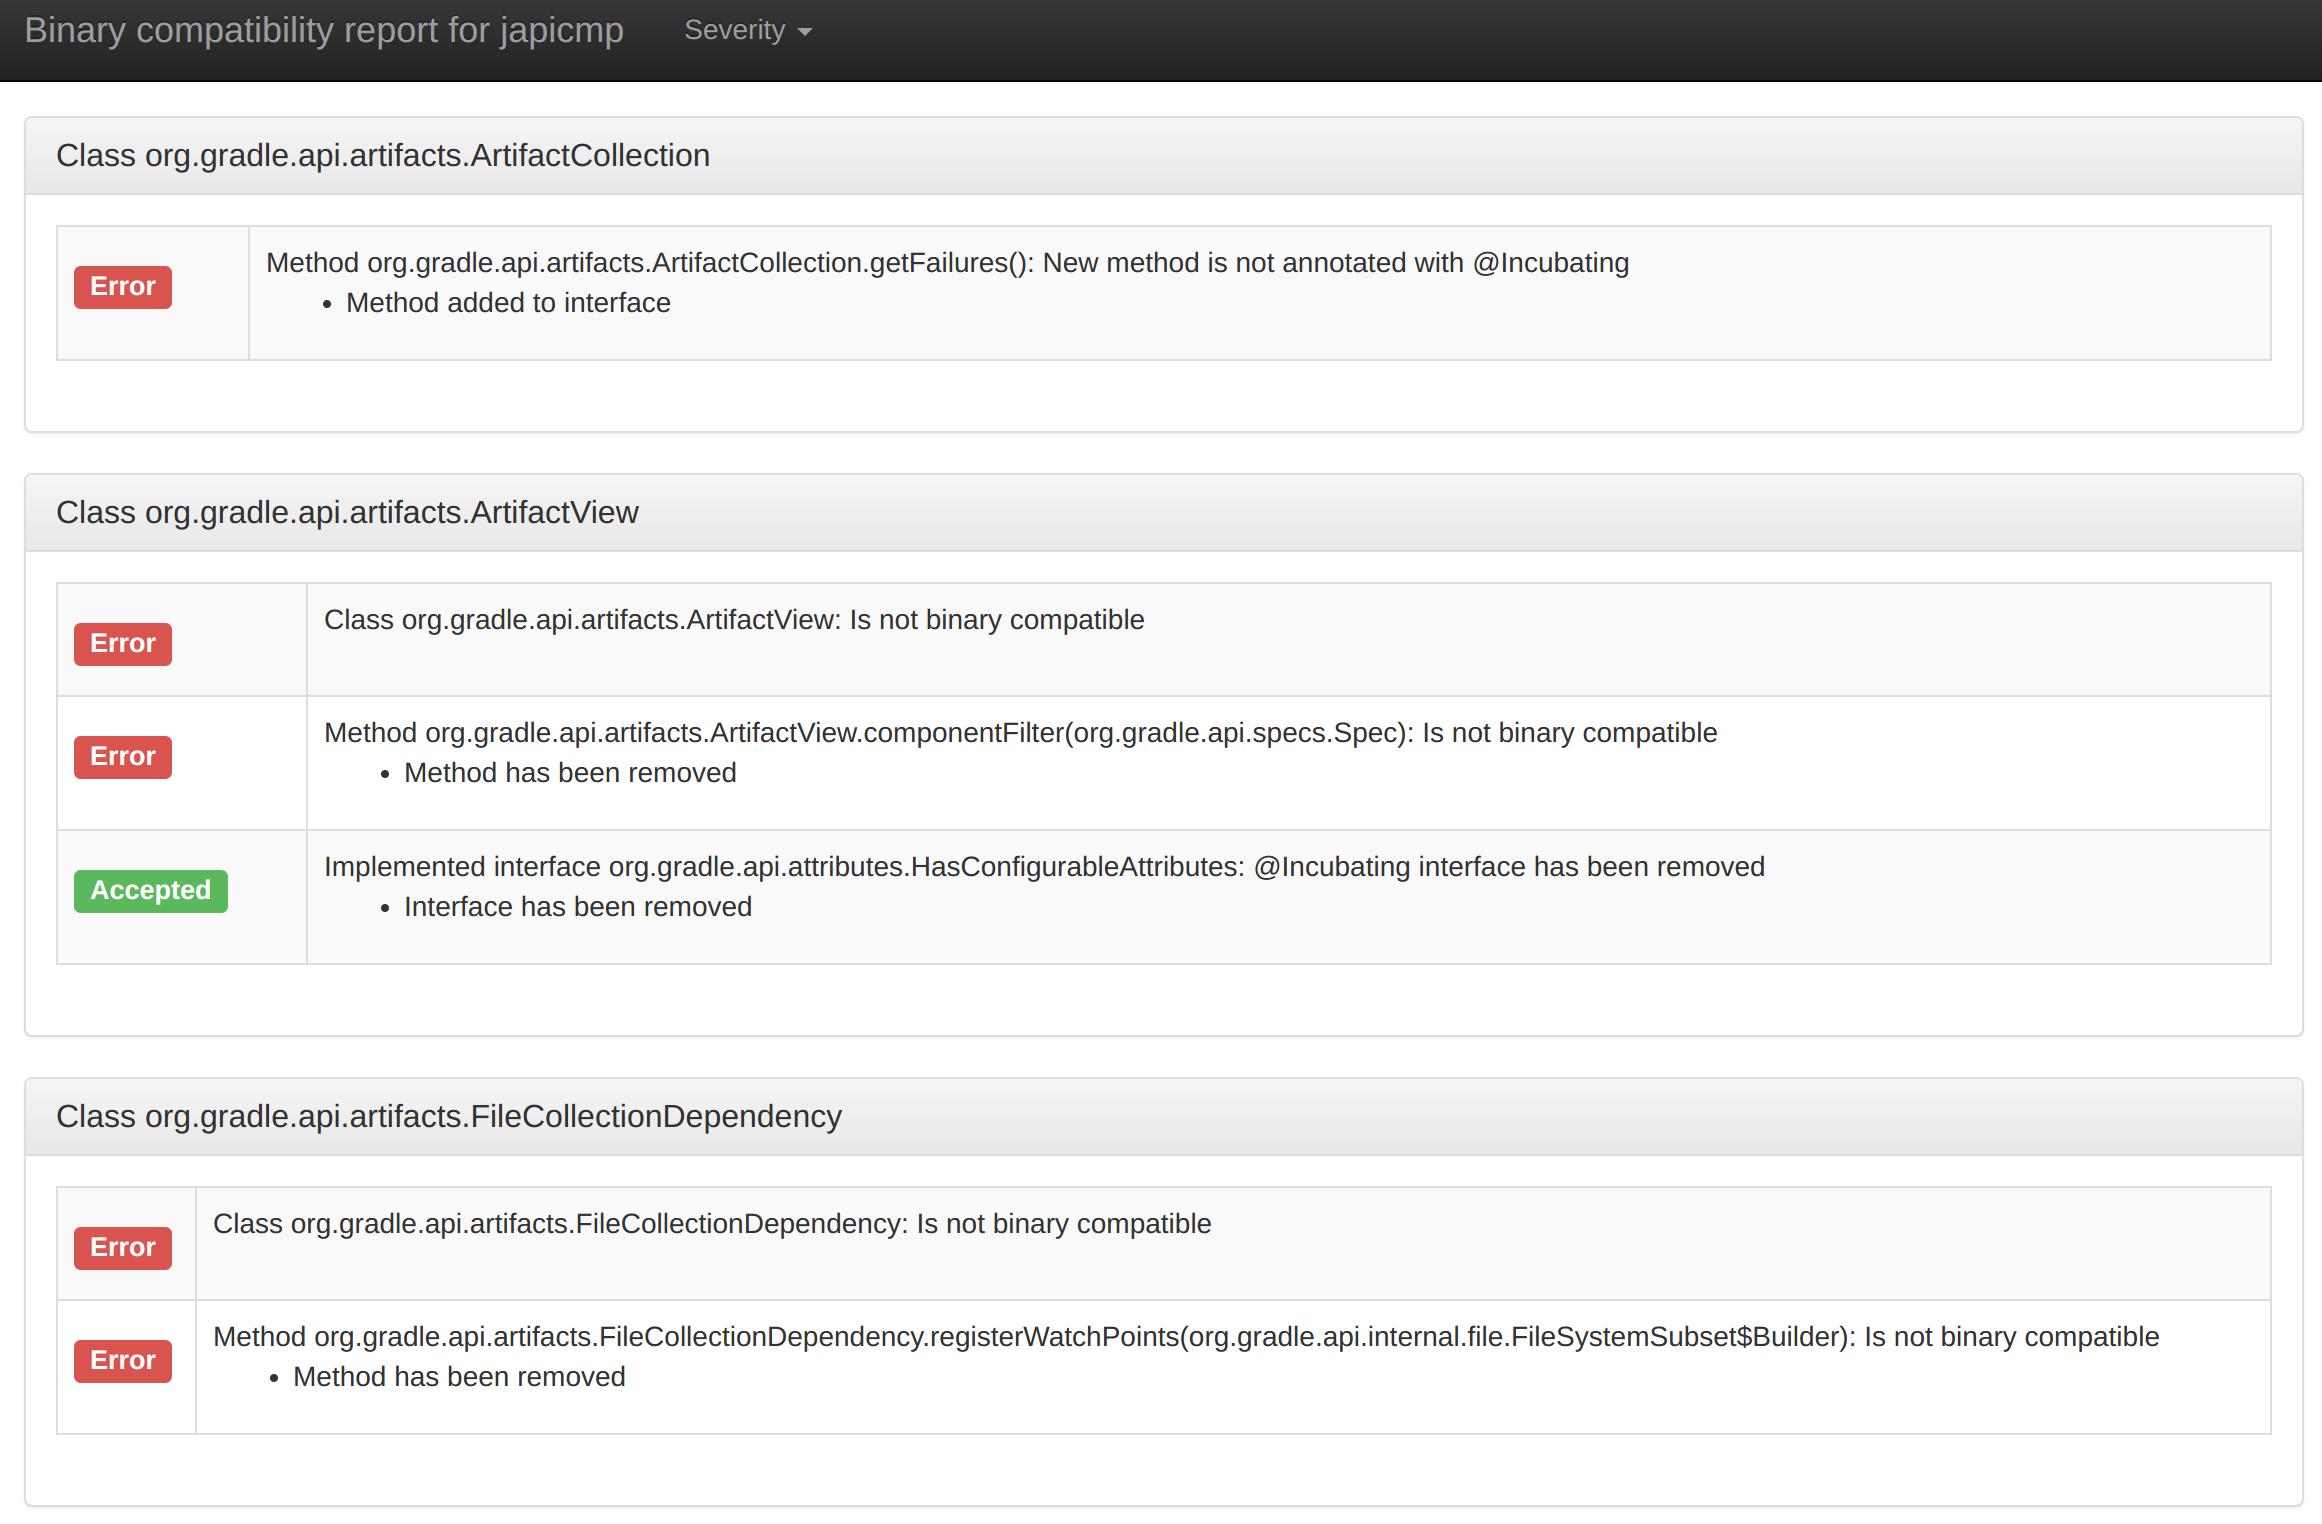Click 'Method added to interface' bullet text

507,302
